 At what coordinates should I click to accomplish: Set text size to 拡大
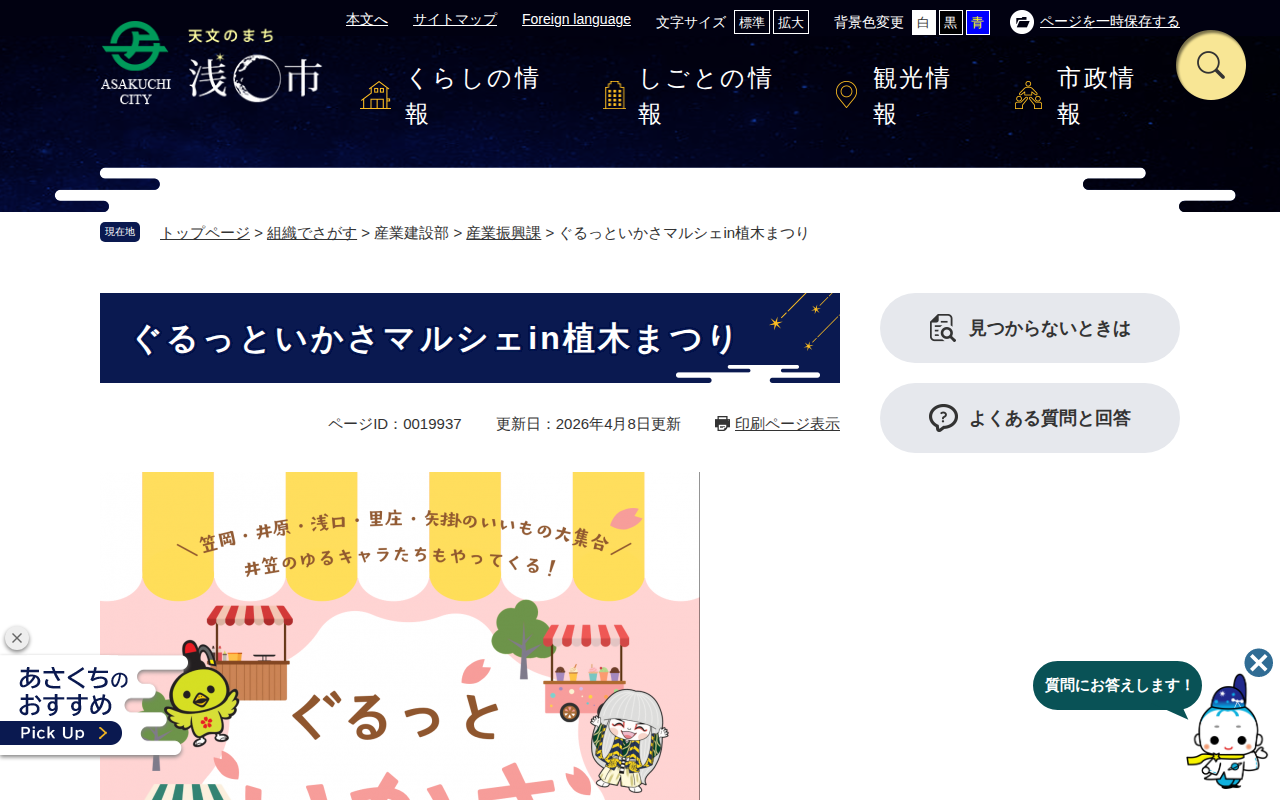point(791,22)
